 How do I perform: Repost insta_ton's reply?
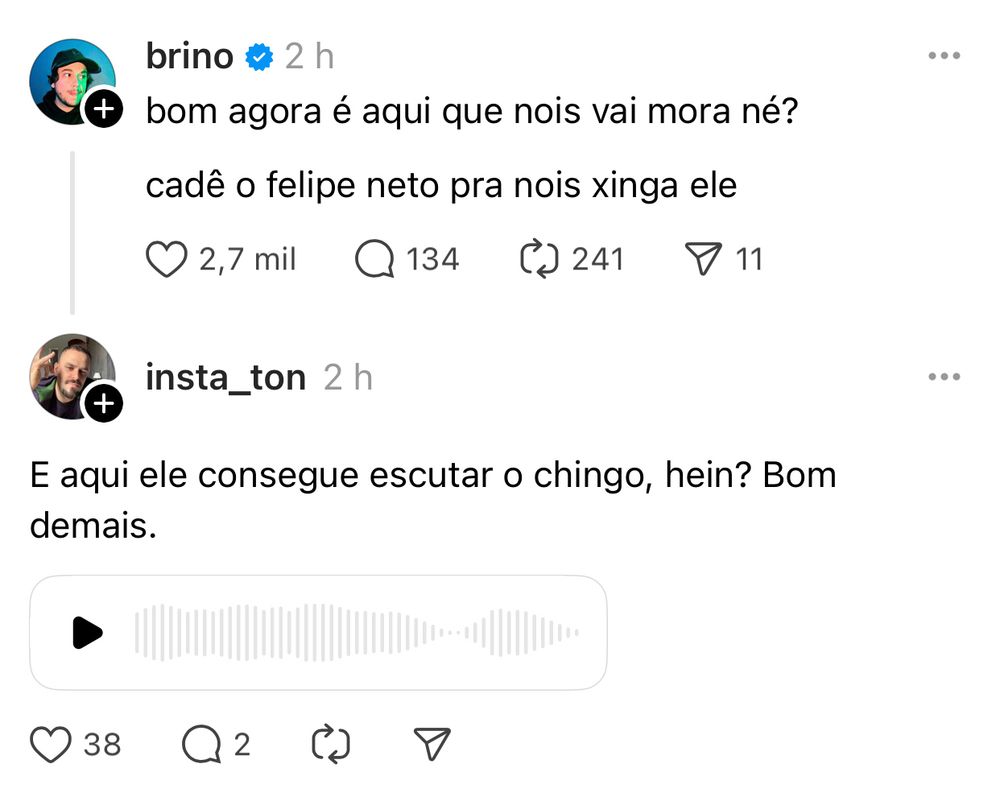pos(331,744)
